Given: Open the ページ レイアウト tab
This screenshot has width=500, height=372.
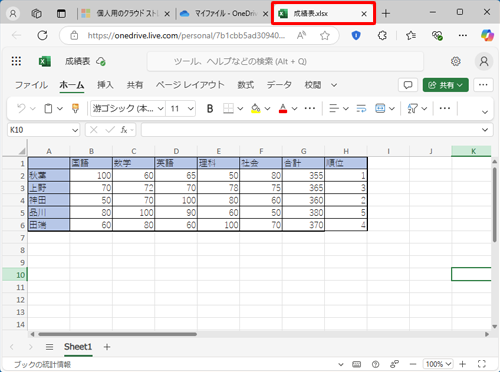Looking at the screenshot, I should pos(190,85).
